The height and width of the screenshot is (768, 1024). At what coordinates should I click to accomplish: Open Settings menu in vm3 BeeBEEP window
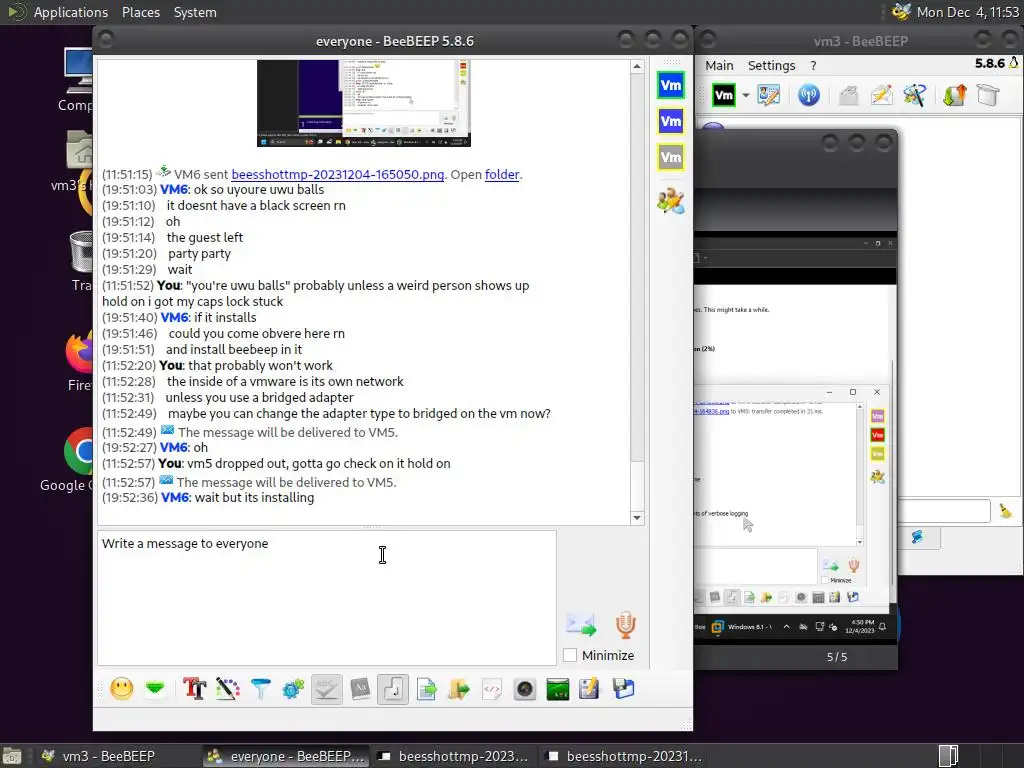coord(771,65)
